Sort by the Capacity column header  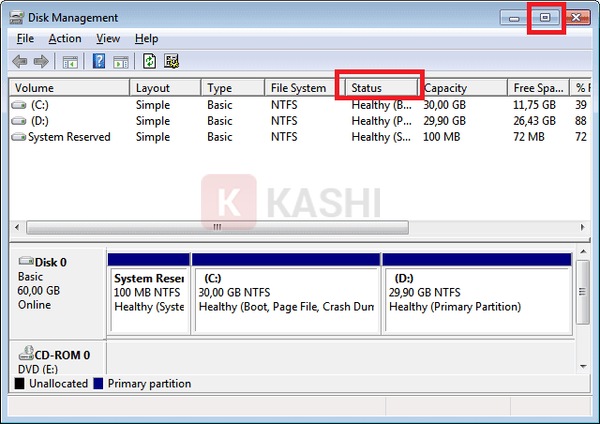[460, 88]
